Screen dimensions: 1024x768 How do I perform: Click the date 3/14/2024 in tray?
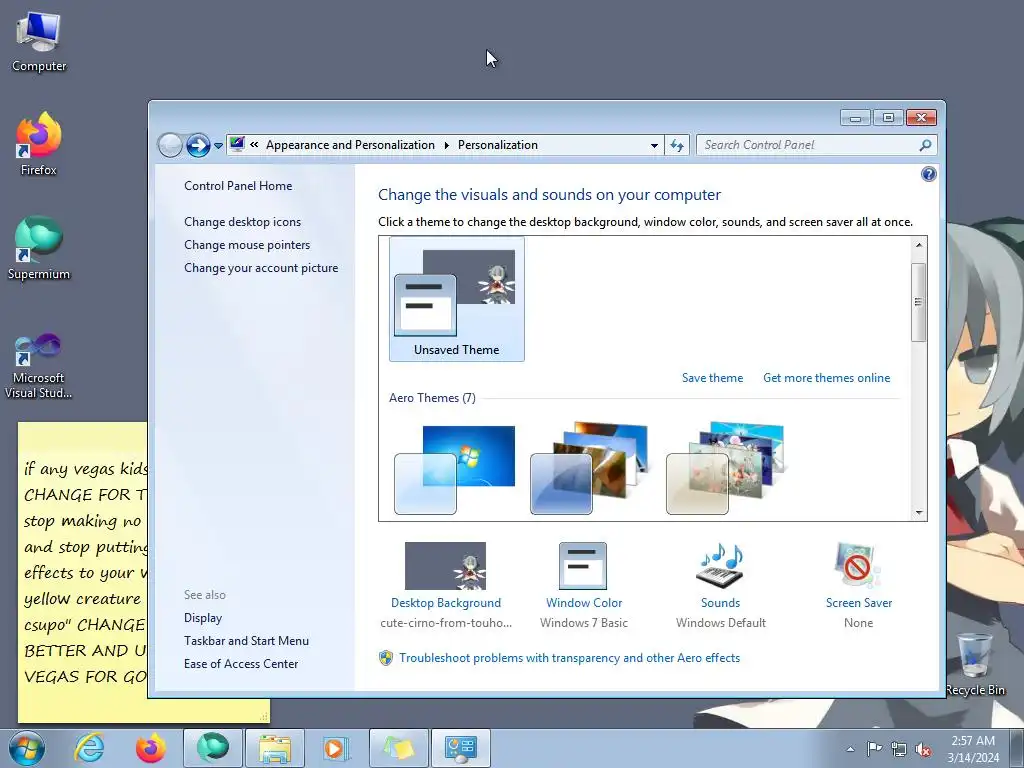pyautogui.click(x=973, y=758)
